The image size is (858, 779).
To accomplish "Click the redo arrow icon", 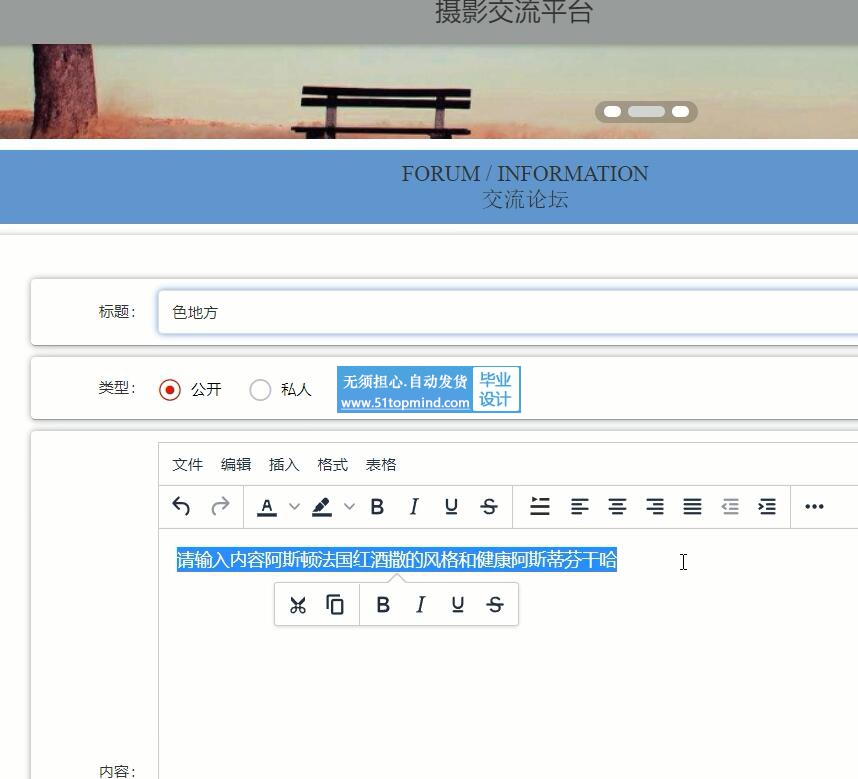I will coord(220,507).
